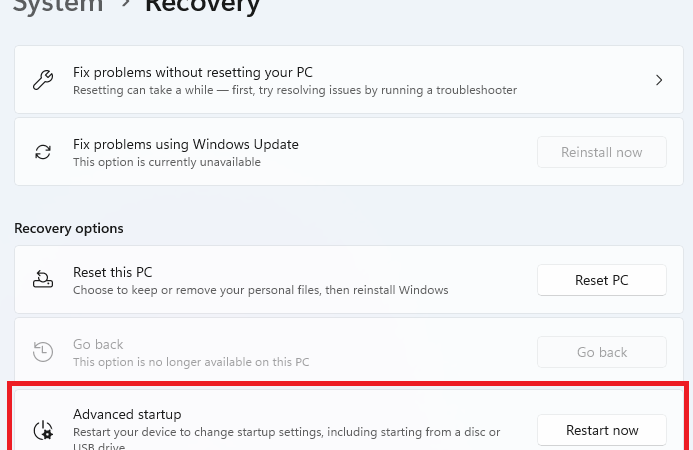
Task: Click the Go back history clock icon
Action: coord(43,352)
